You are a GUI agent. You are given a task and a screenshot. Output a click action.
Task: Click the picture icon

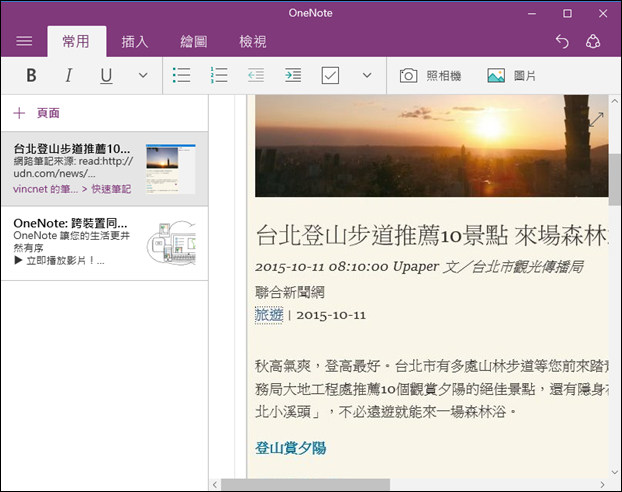coord(496,75)
